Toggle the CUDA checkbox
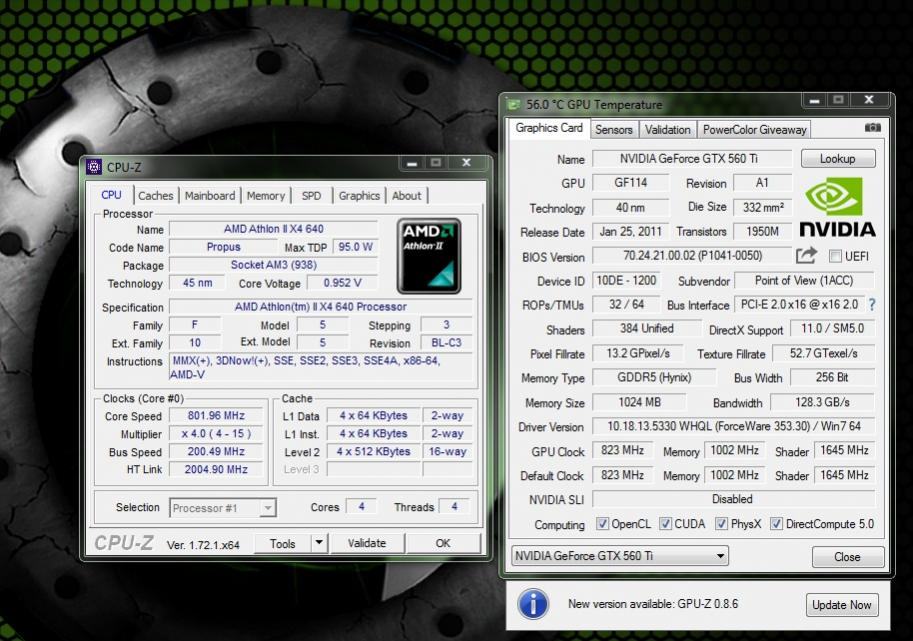Image resolution: width=913 pixels, height=641 pixels. 665,523
